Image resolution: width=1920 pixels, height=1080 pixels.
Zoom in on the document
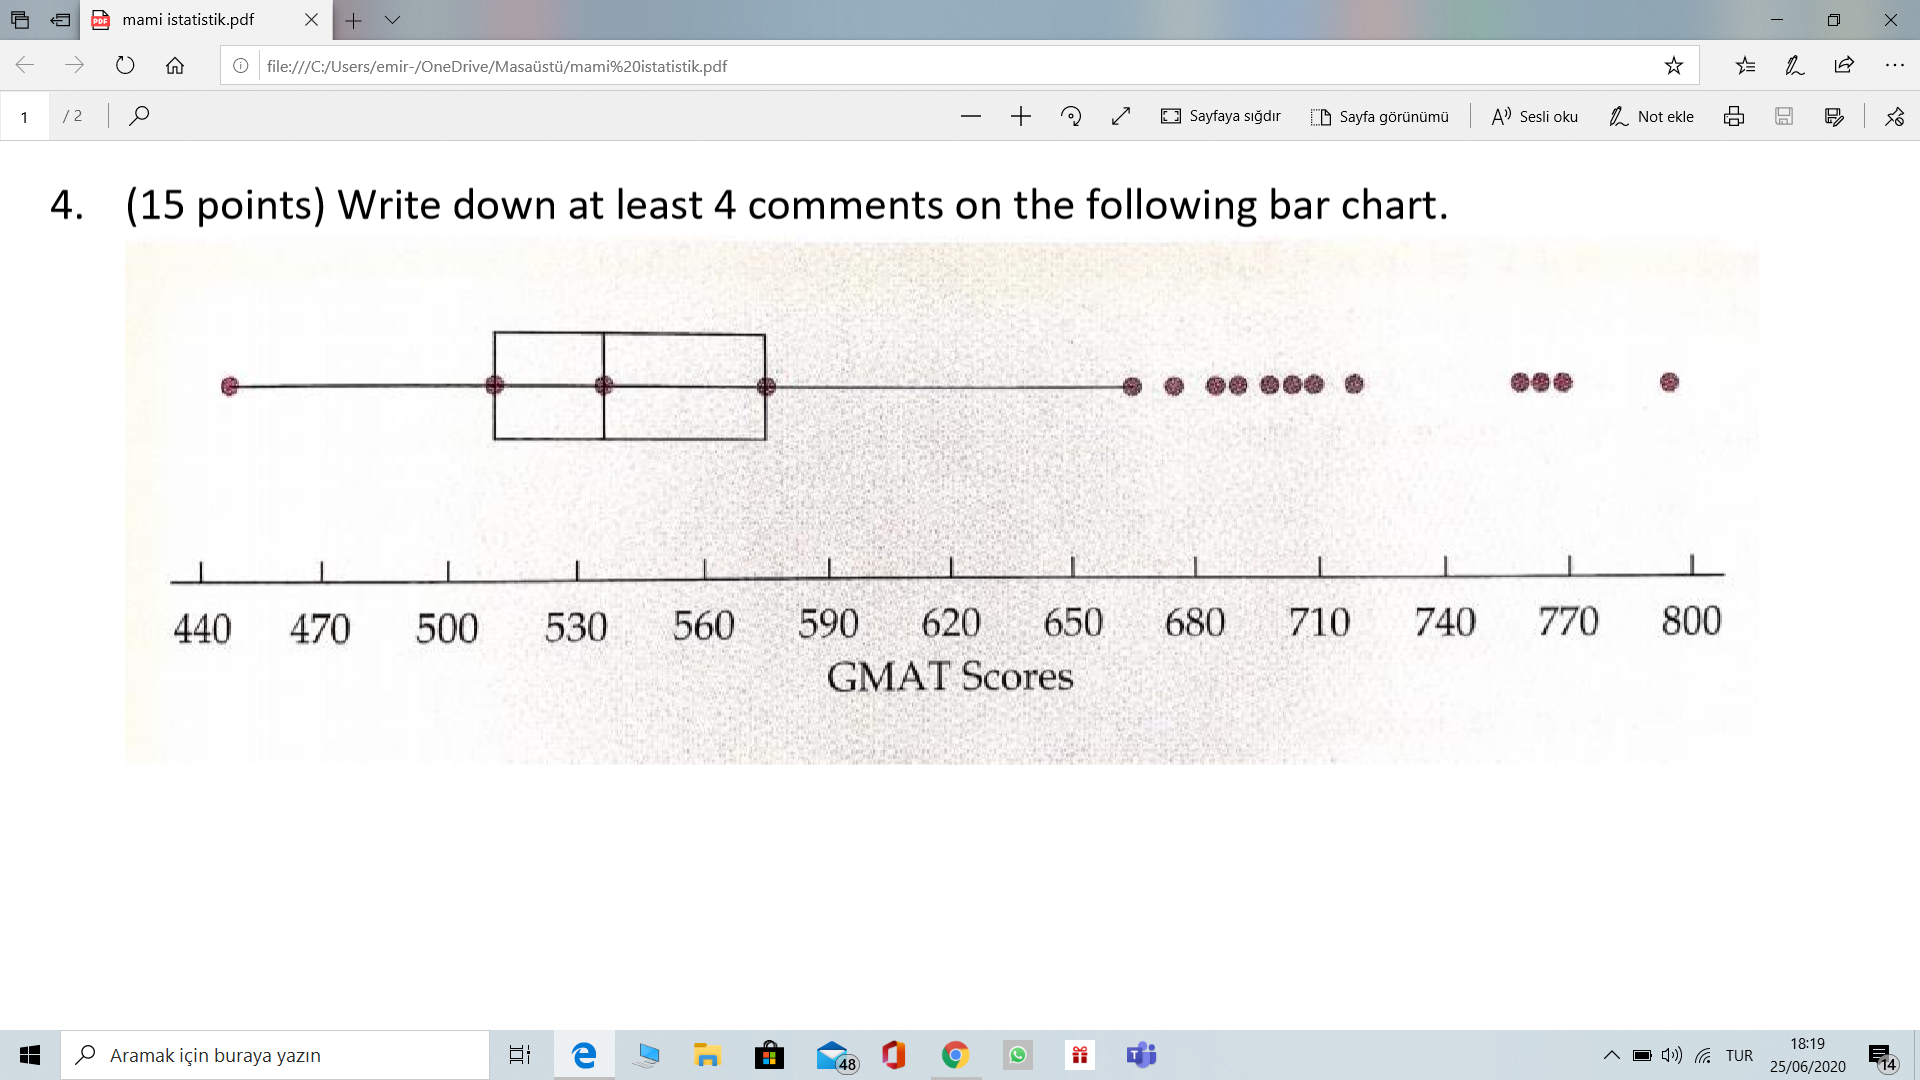1020,116
